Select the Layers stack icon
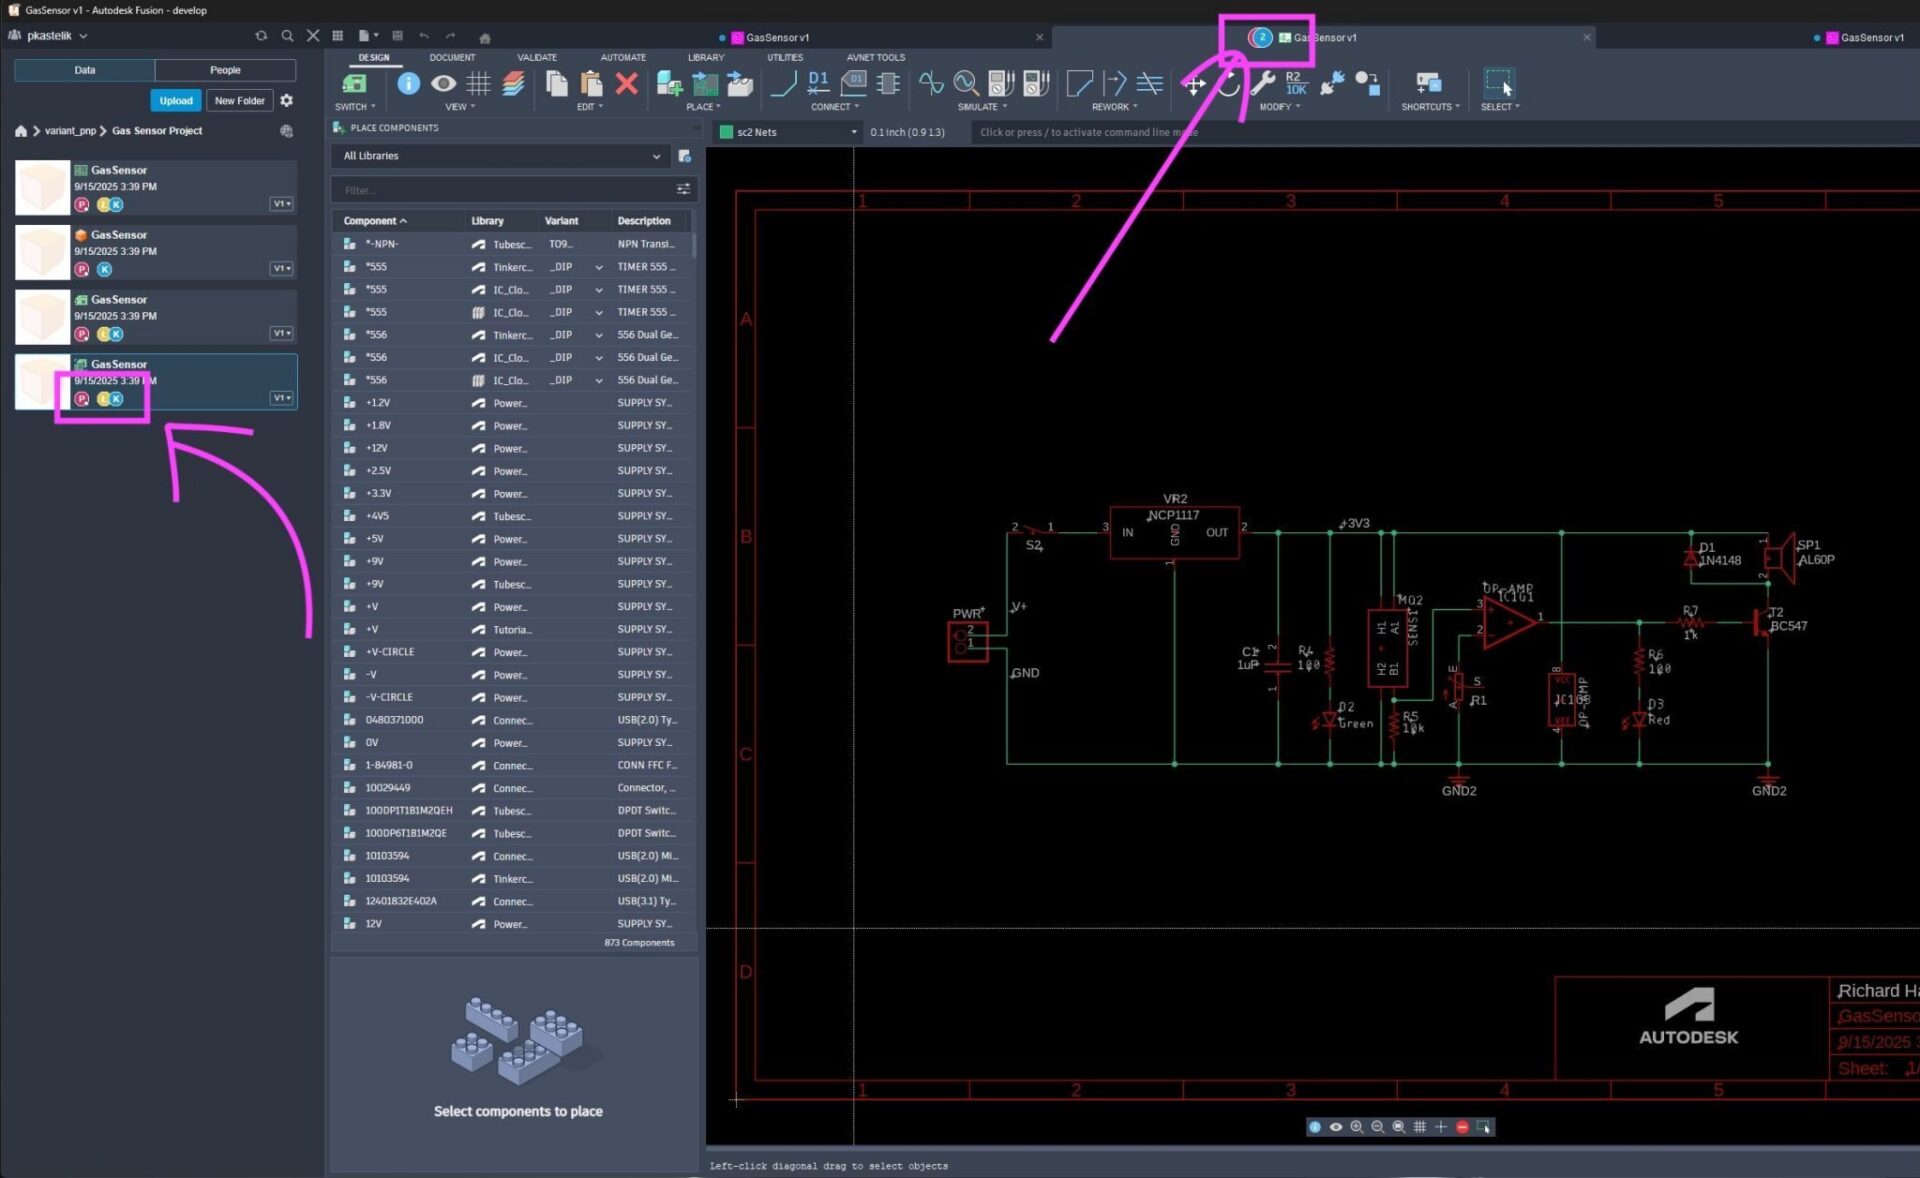The width and height of the screenshot is (1920, 1178). click(513, 83)
